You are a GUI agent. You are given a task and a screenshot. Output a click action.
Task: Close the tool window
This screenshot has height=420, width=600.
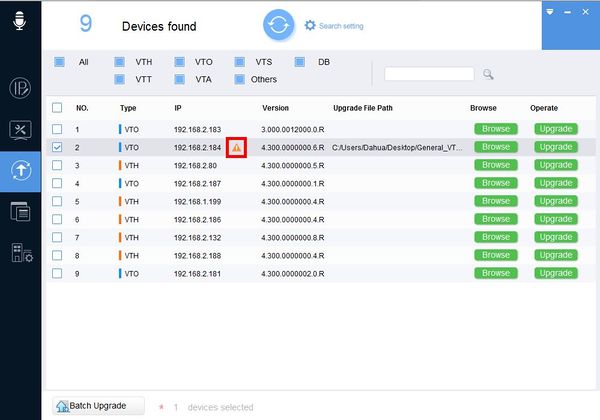pos(585,12)
